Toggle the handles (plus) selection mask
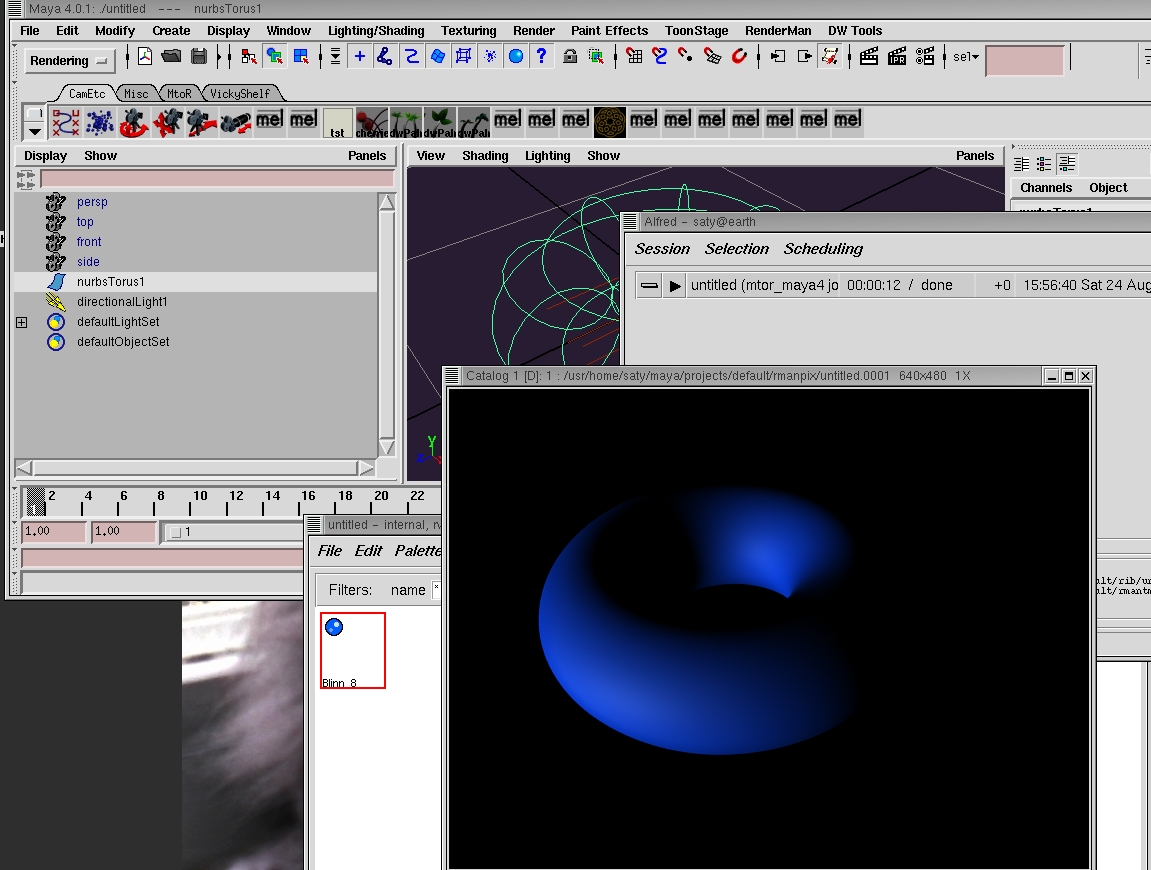Image resolution: width=1151 pixels, height=870 pixels. tap(360, 57)
